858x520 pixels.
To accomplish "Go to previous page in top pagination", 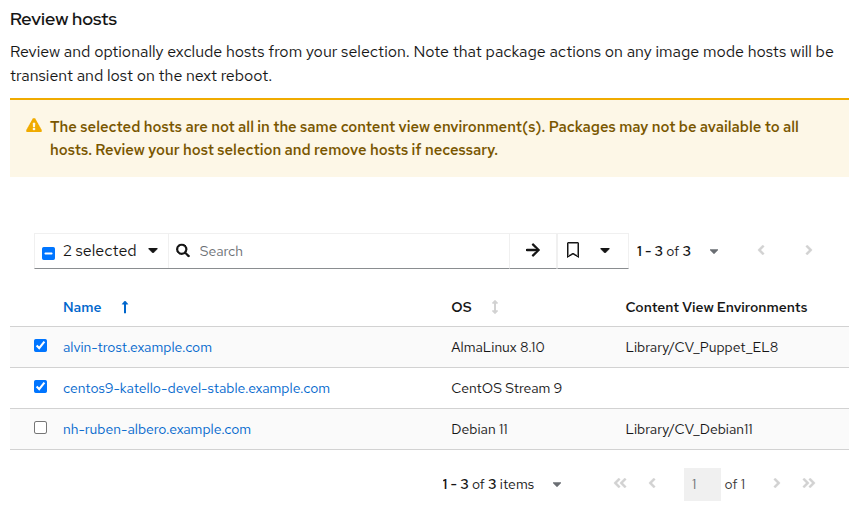I will [761, 251].
